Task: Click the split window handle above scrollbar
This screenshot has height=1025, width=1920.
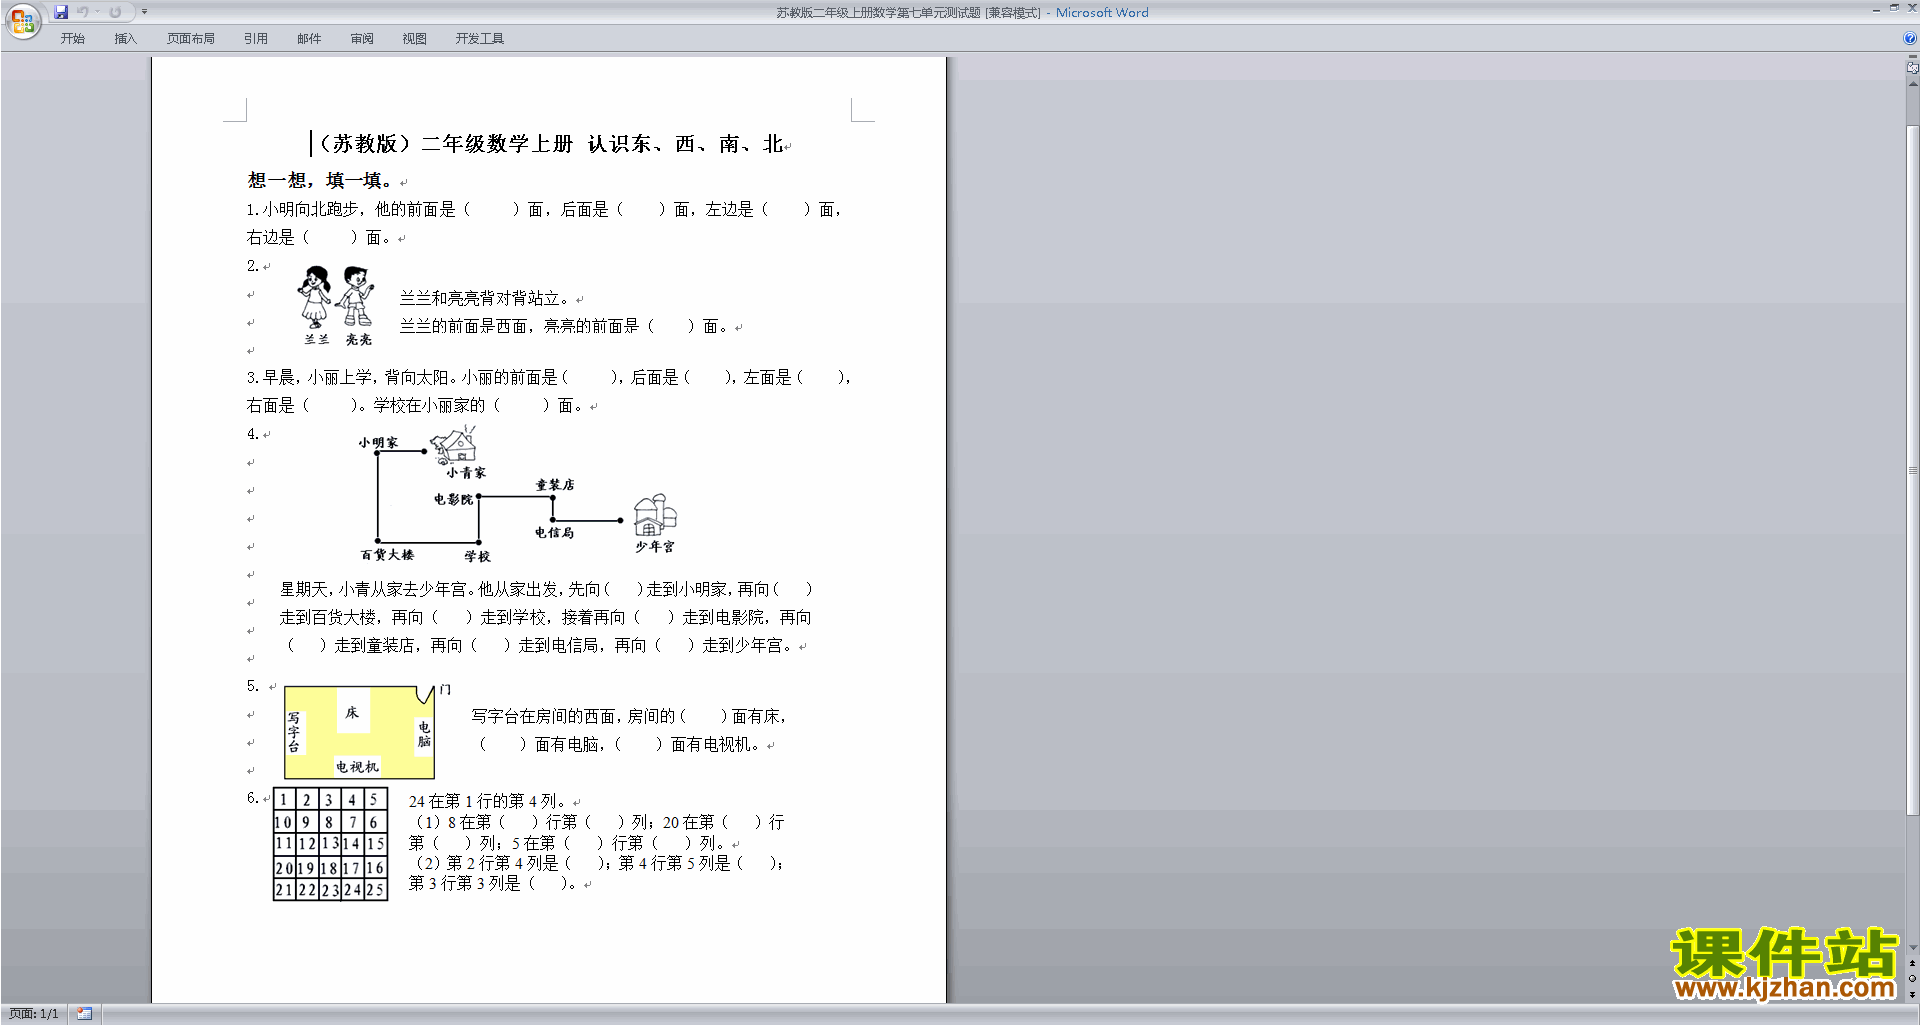Action: coord(1912,57)
